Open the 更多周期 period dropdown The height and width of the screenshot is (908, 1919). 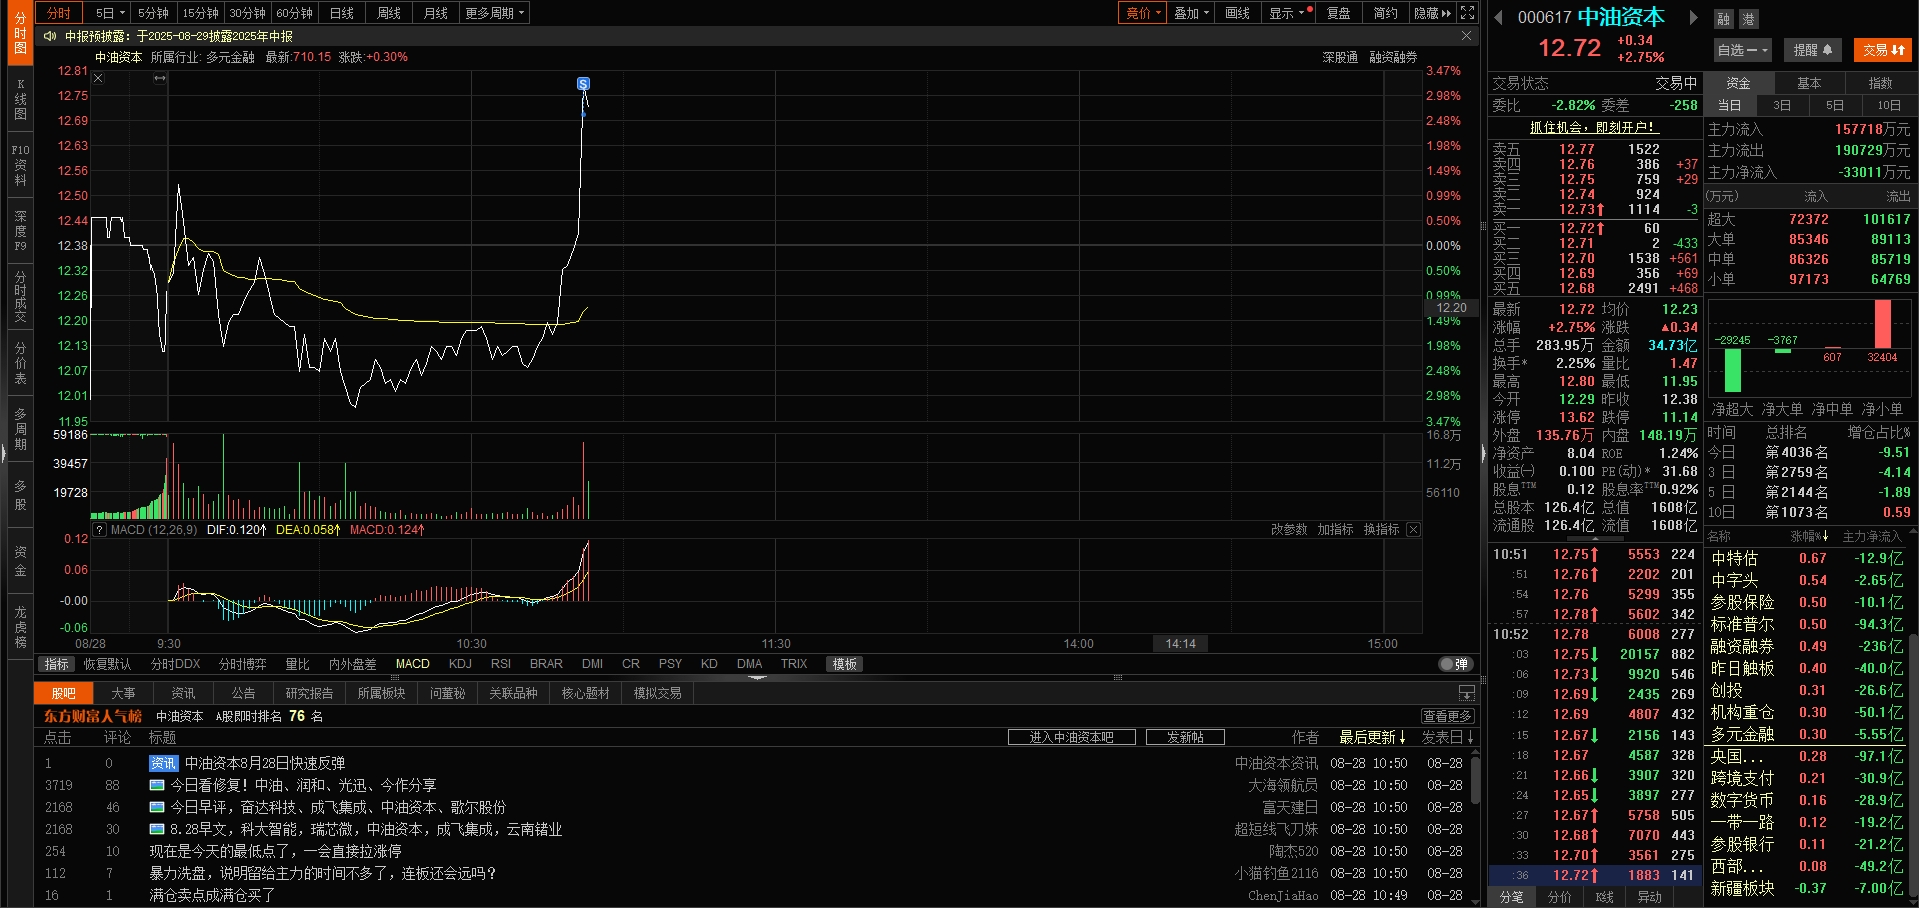click(494, 13)
